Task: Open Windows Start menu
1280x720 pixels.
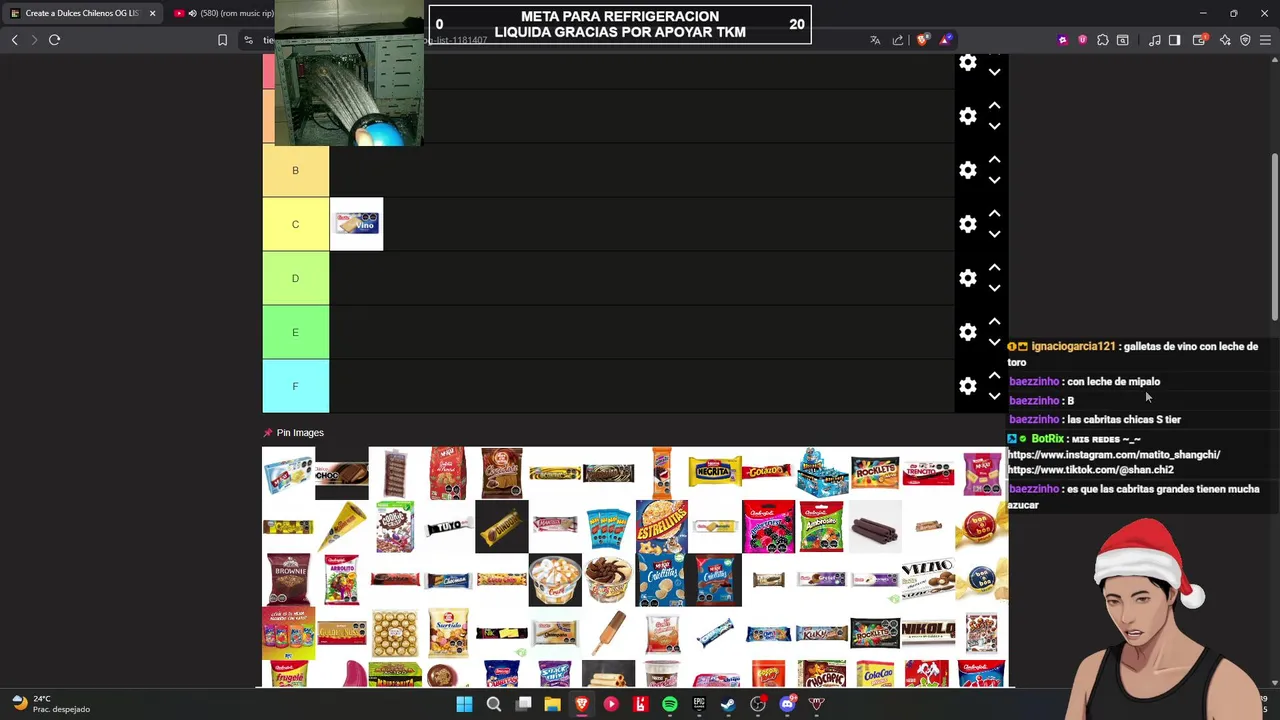Action: pos(464,704)
